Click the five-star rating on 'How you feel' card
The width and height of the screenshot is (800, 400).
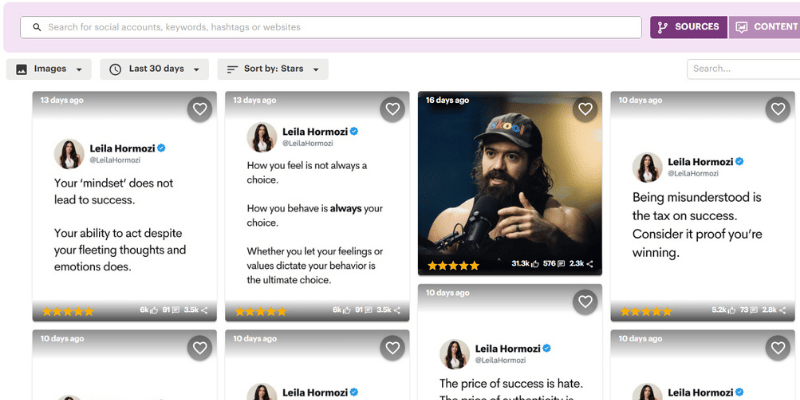(261, 311)
